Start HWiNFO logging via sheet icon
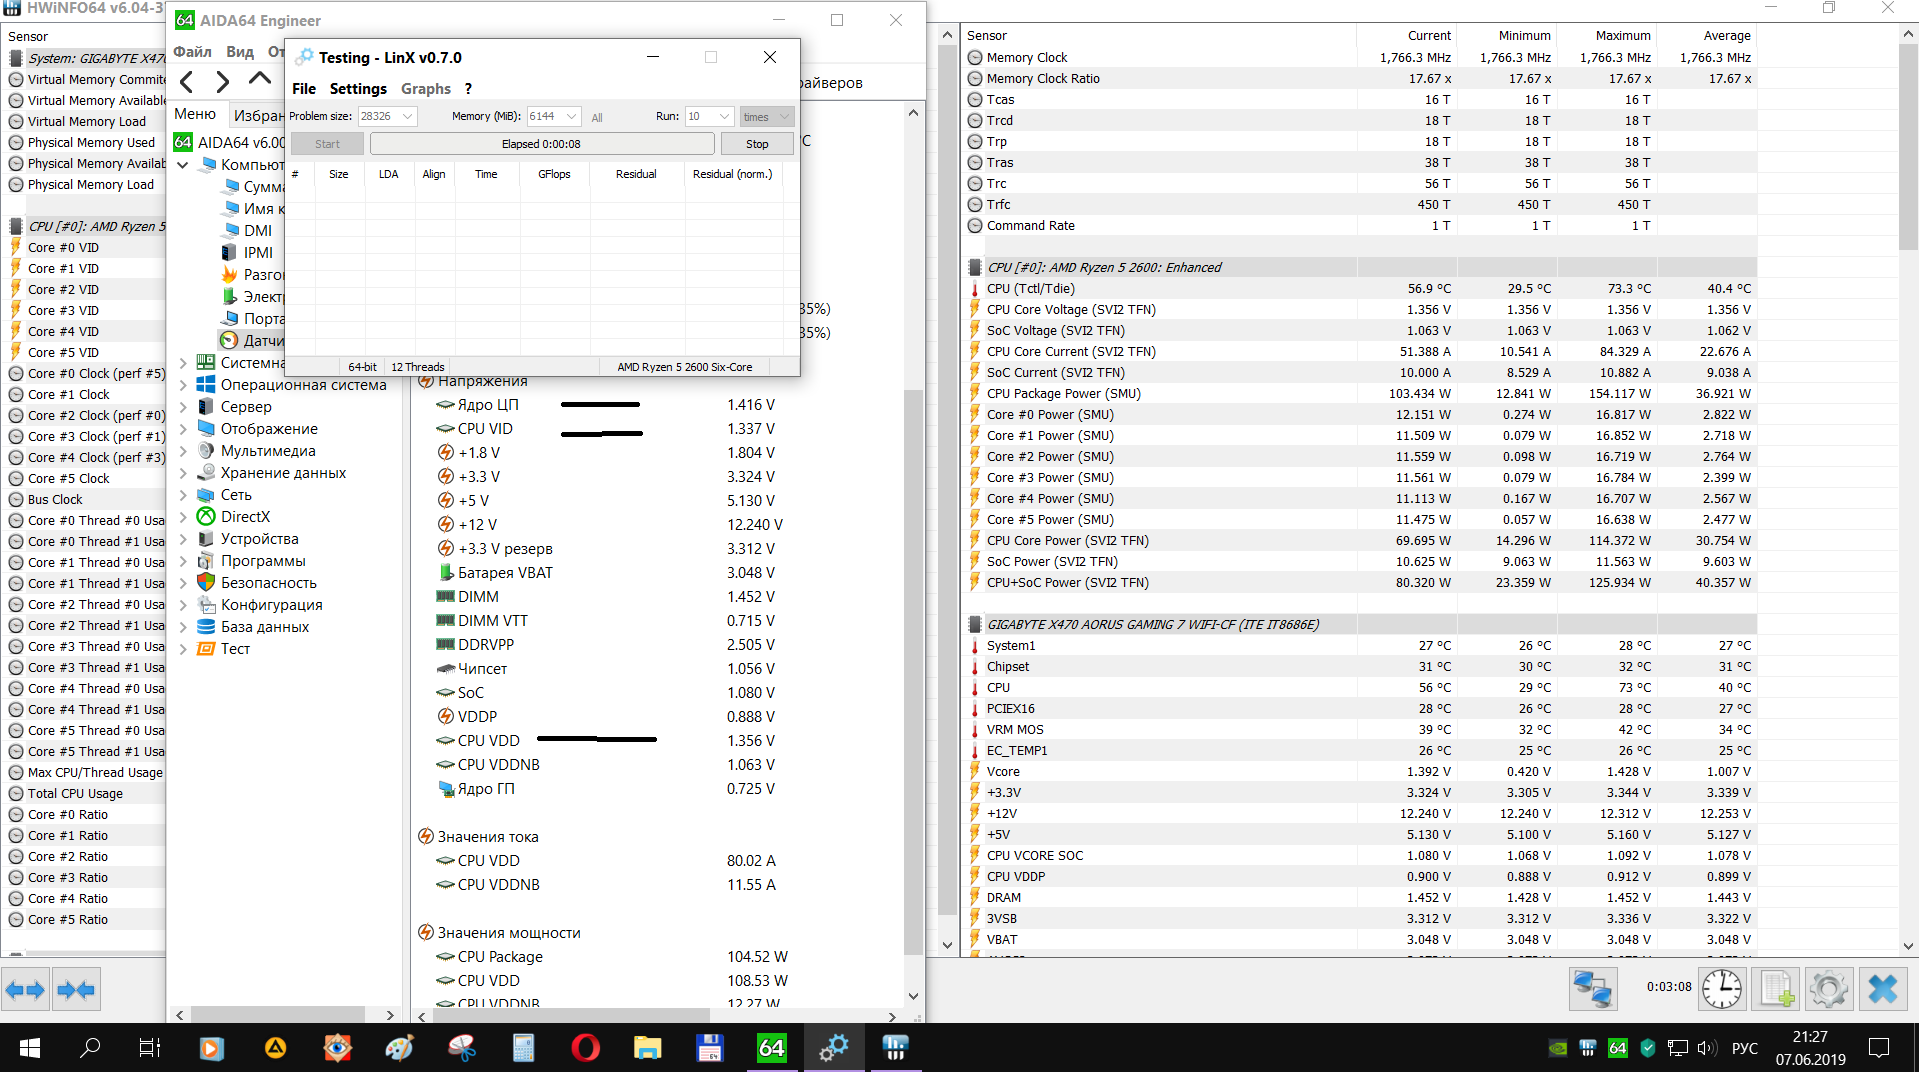The image size is (1919, 1072). pos(1776,990)
